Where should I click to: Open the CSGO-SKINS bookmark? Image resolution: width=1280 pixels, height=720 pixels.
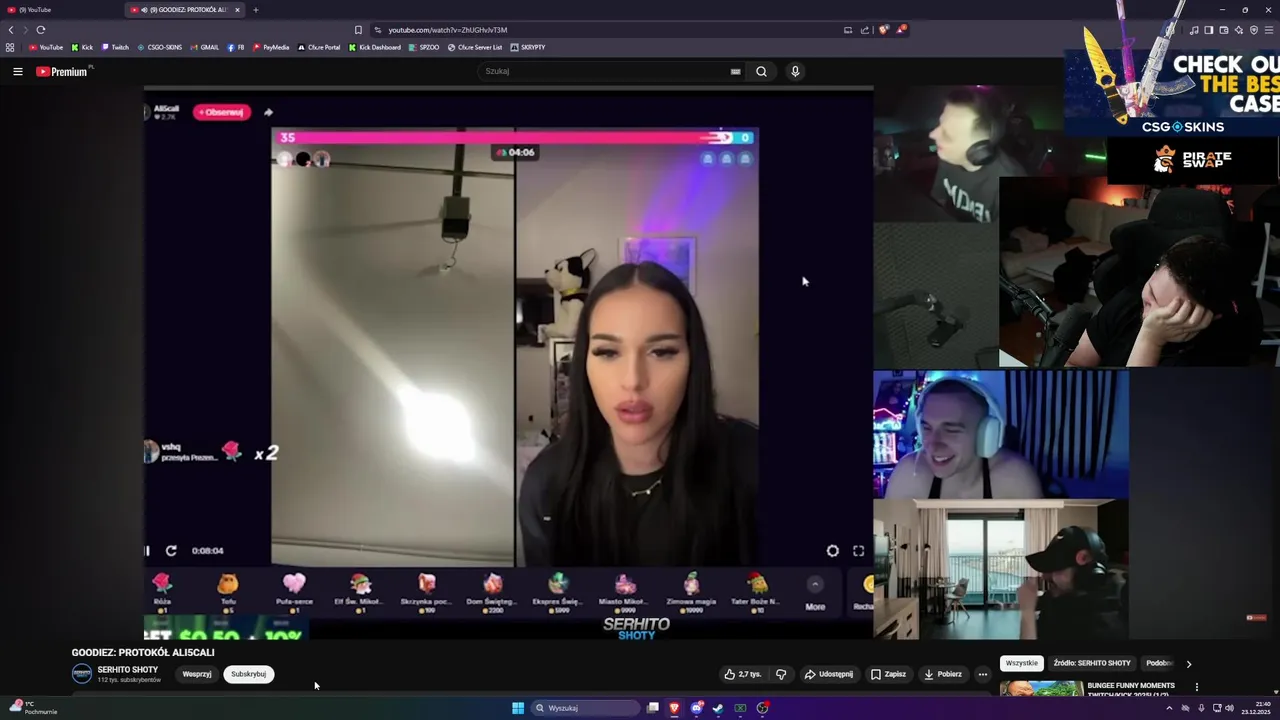[160, 47]
